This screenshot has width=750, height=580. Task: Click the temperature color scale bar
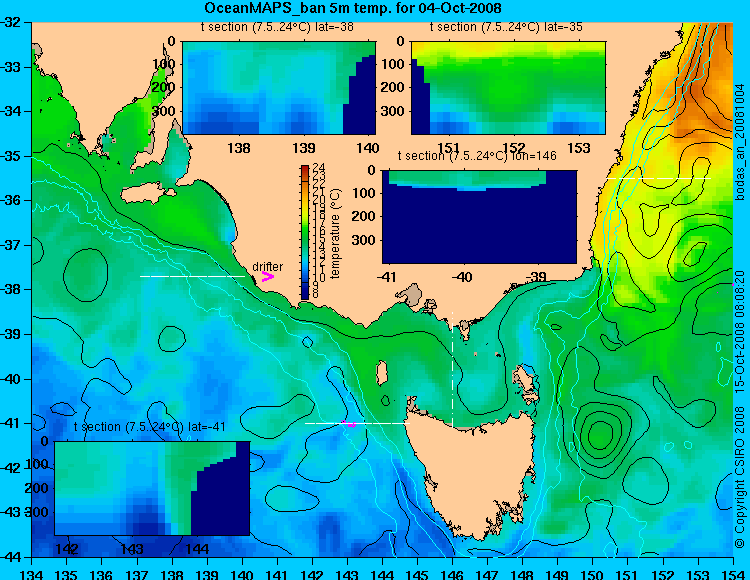(x=305, y=232)
